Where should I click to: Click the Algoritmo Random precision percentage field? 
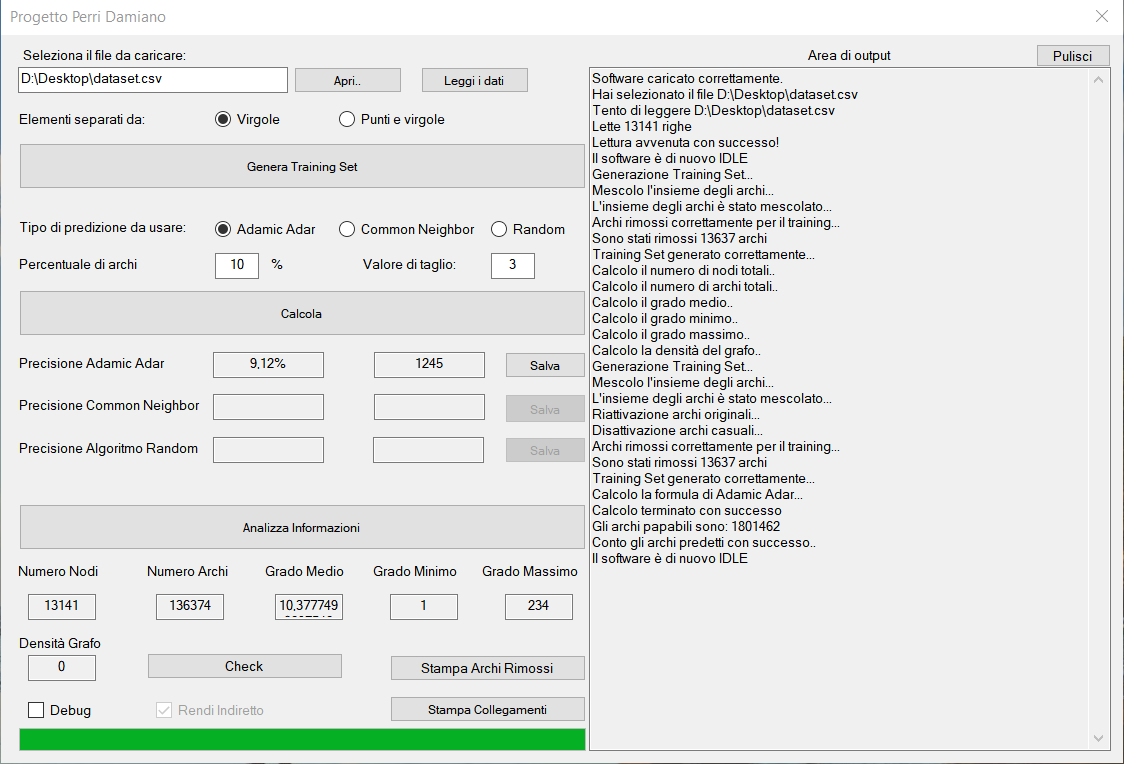coord(268,450)
